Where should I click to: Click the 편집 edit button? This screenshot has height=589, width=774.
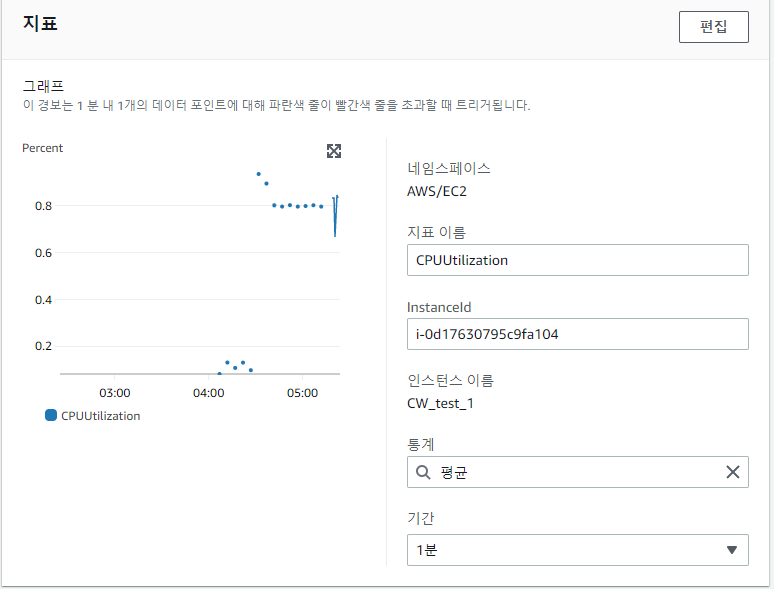point(713,27)
